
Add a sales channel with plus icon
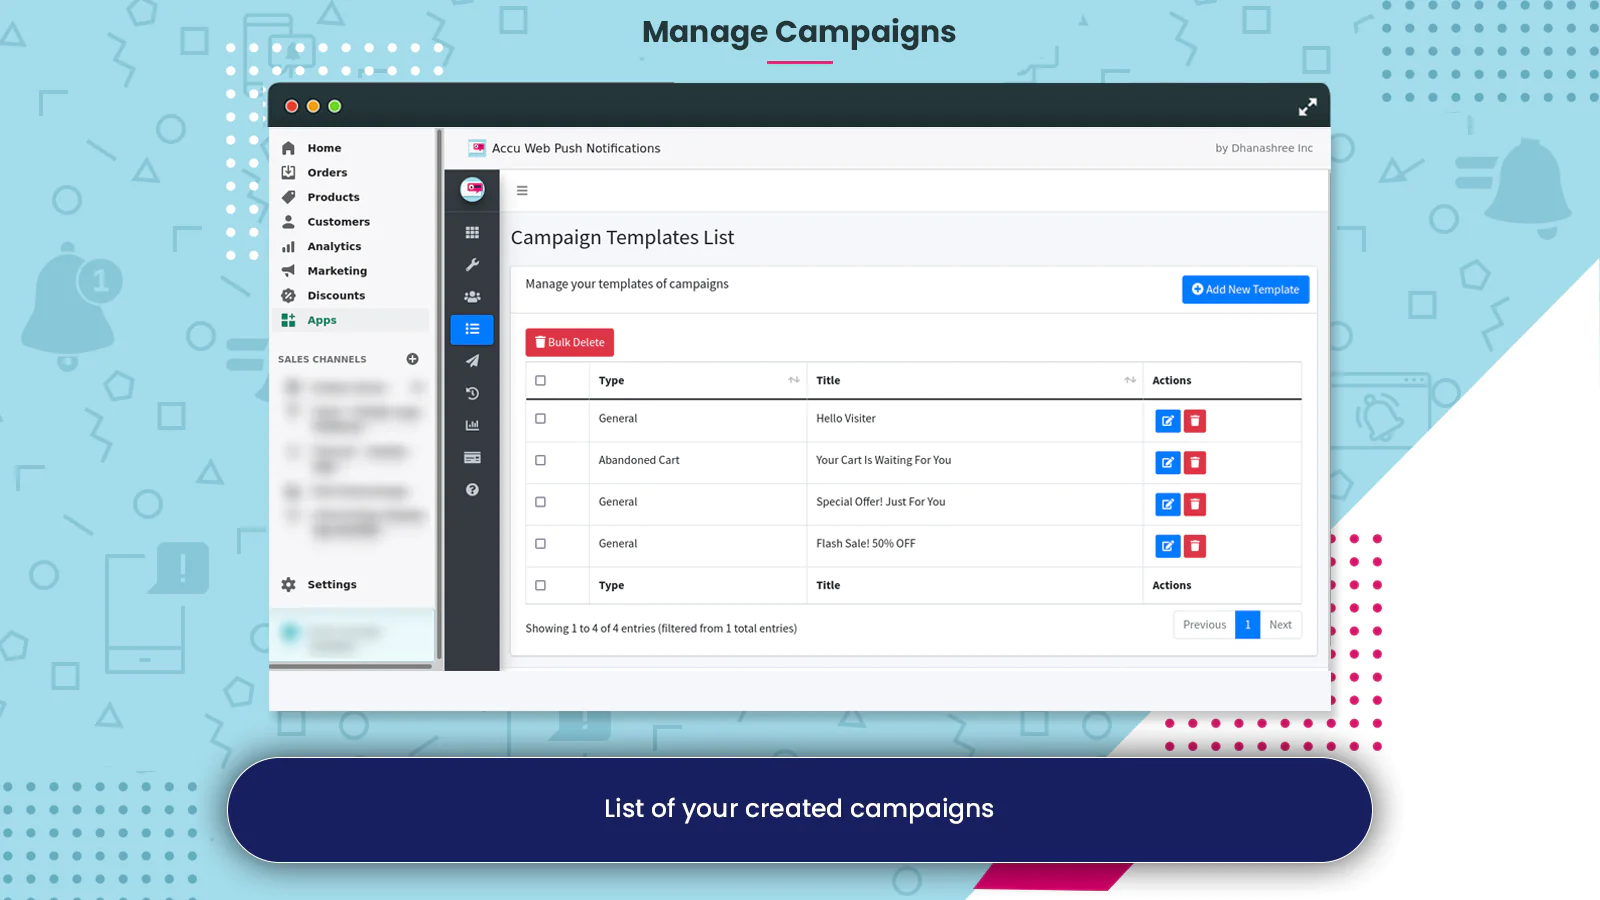click(x=412, y=359)
